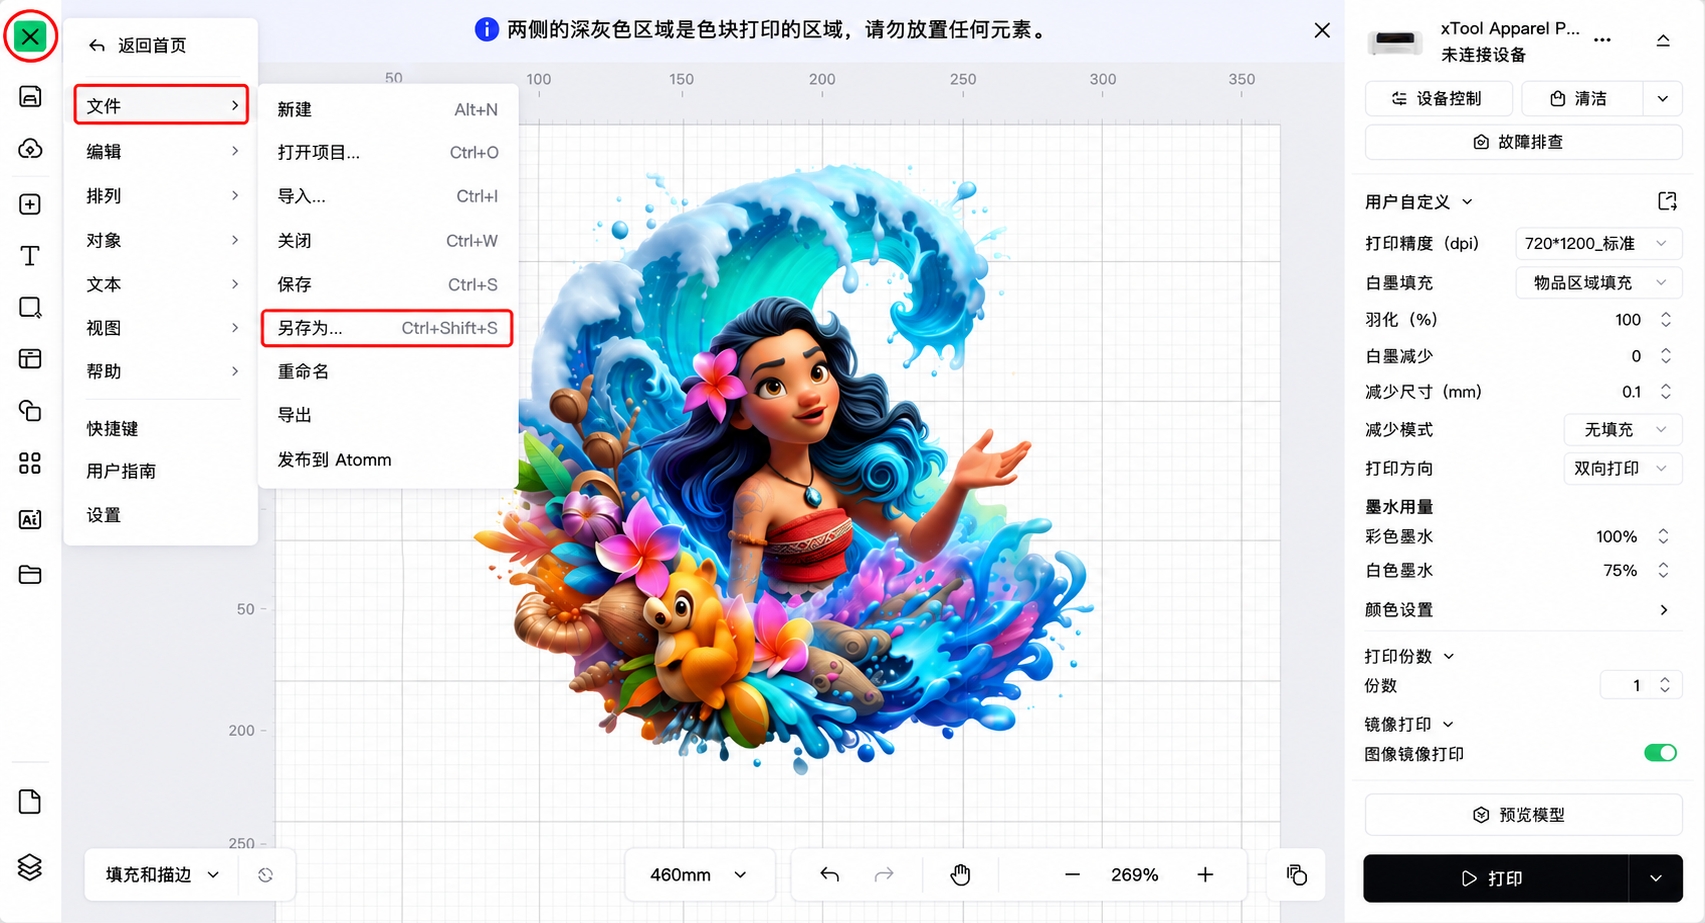Screen dimensions: 1705x923
Task: Click the rounded-square shape tool icon in sidebar
Action: pyautogui.click(x=30, y=307)
